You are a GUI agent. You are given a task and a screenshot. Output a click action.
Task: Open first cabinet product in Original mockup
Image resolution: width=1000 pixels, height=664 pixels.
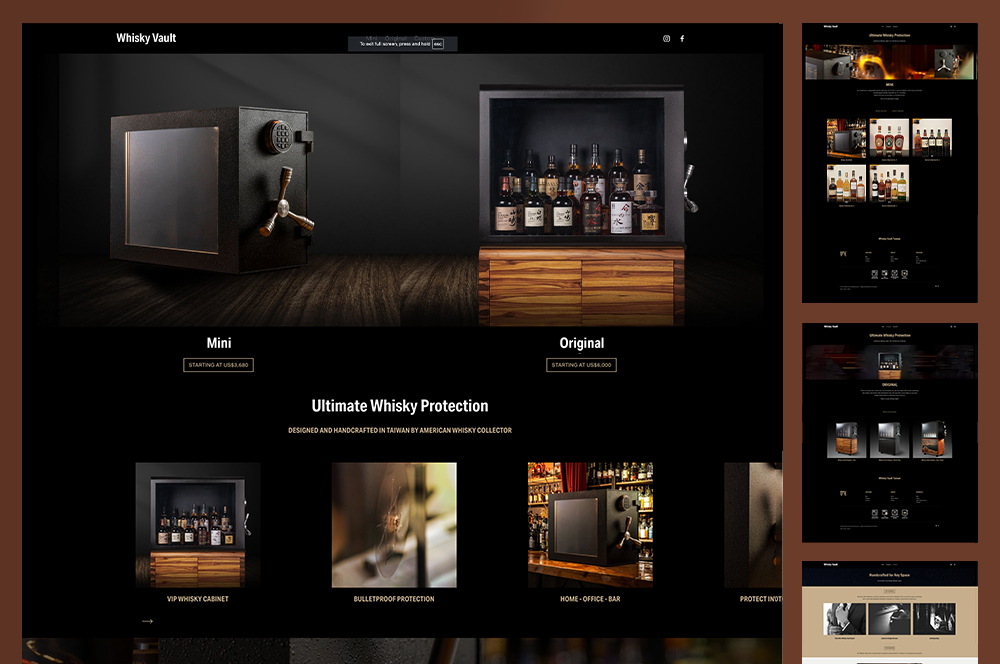tap(846, 439)
